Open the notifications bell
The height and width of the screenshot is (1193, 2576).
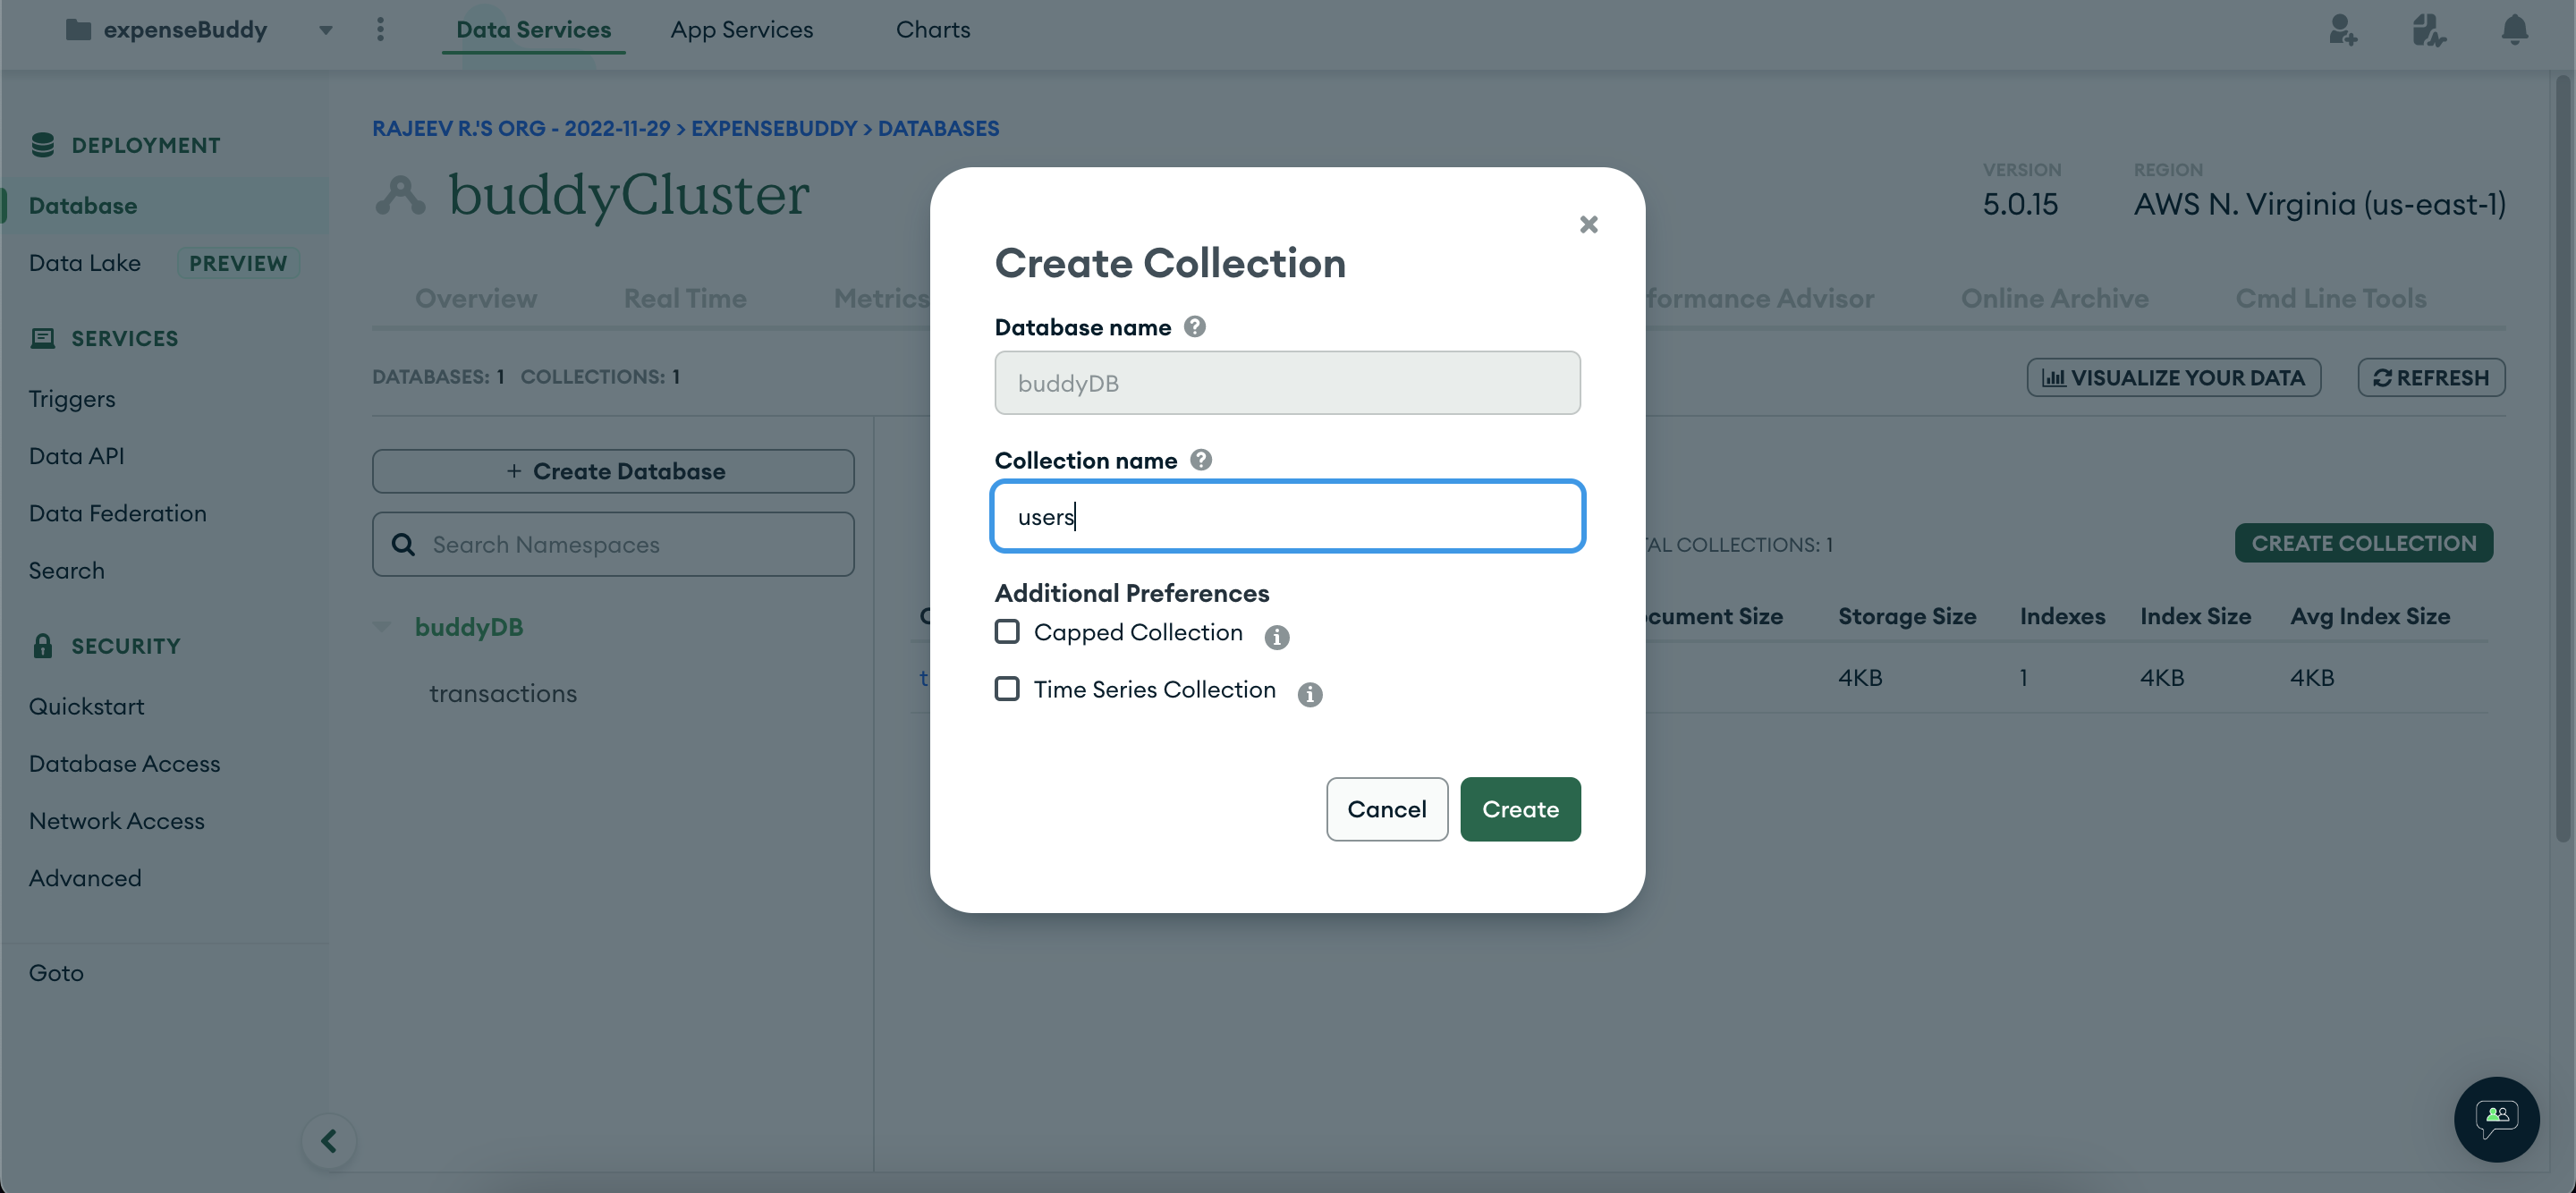pos(2513,30)
